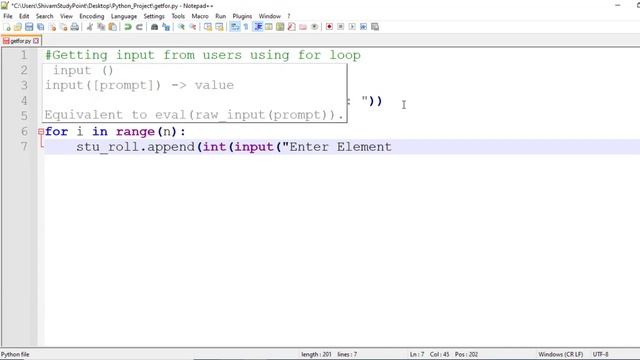The width and height of the screenshot is (640, 360).
Task: Open the ? help menu
Action: [289, 16]
